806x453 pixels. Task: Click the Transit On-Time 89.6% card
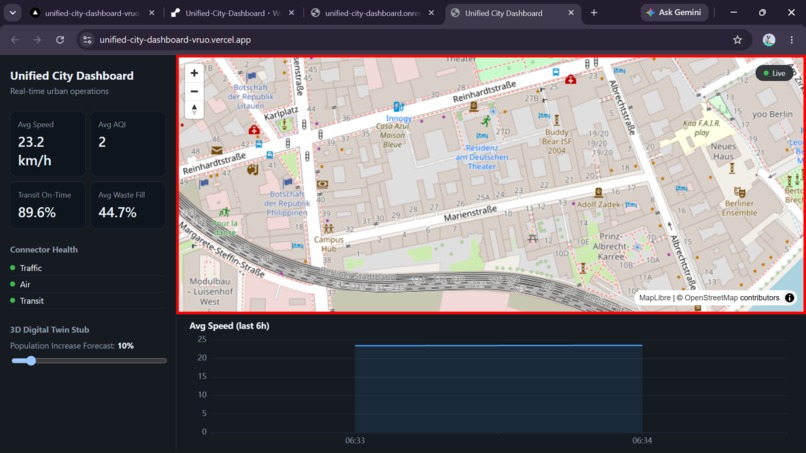point(47,205)
